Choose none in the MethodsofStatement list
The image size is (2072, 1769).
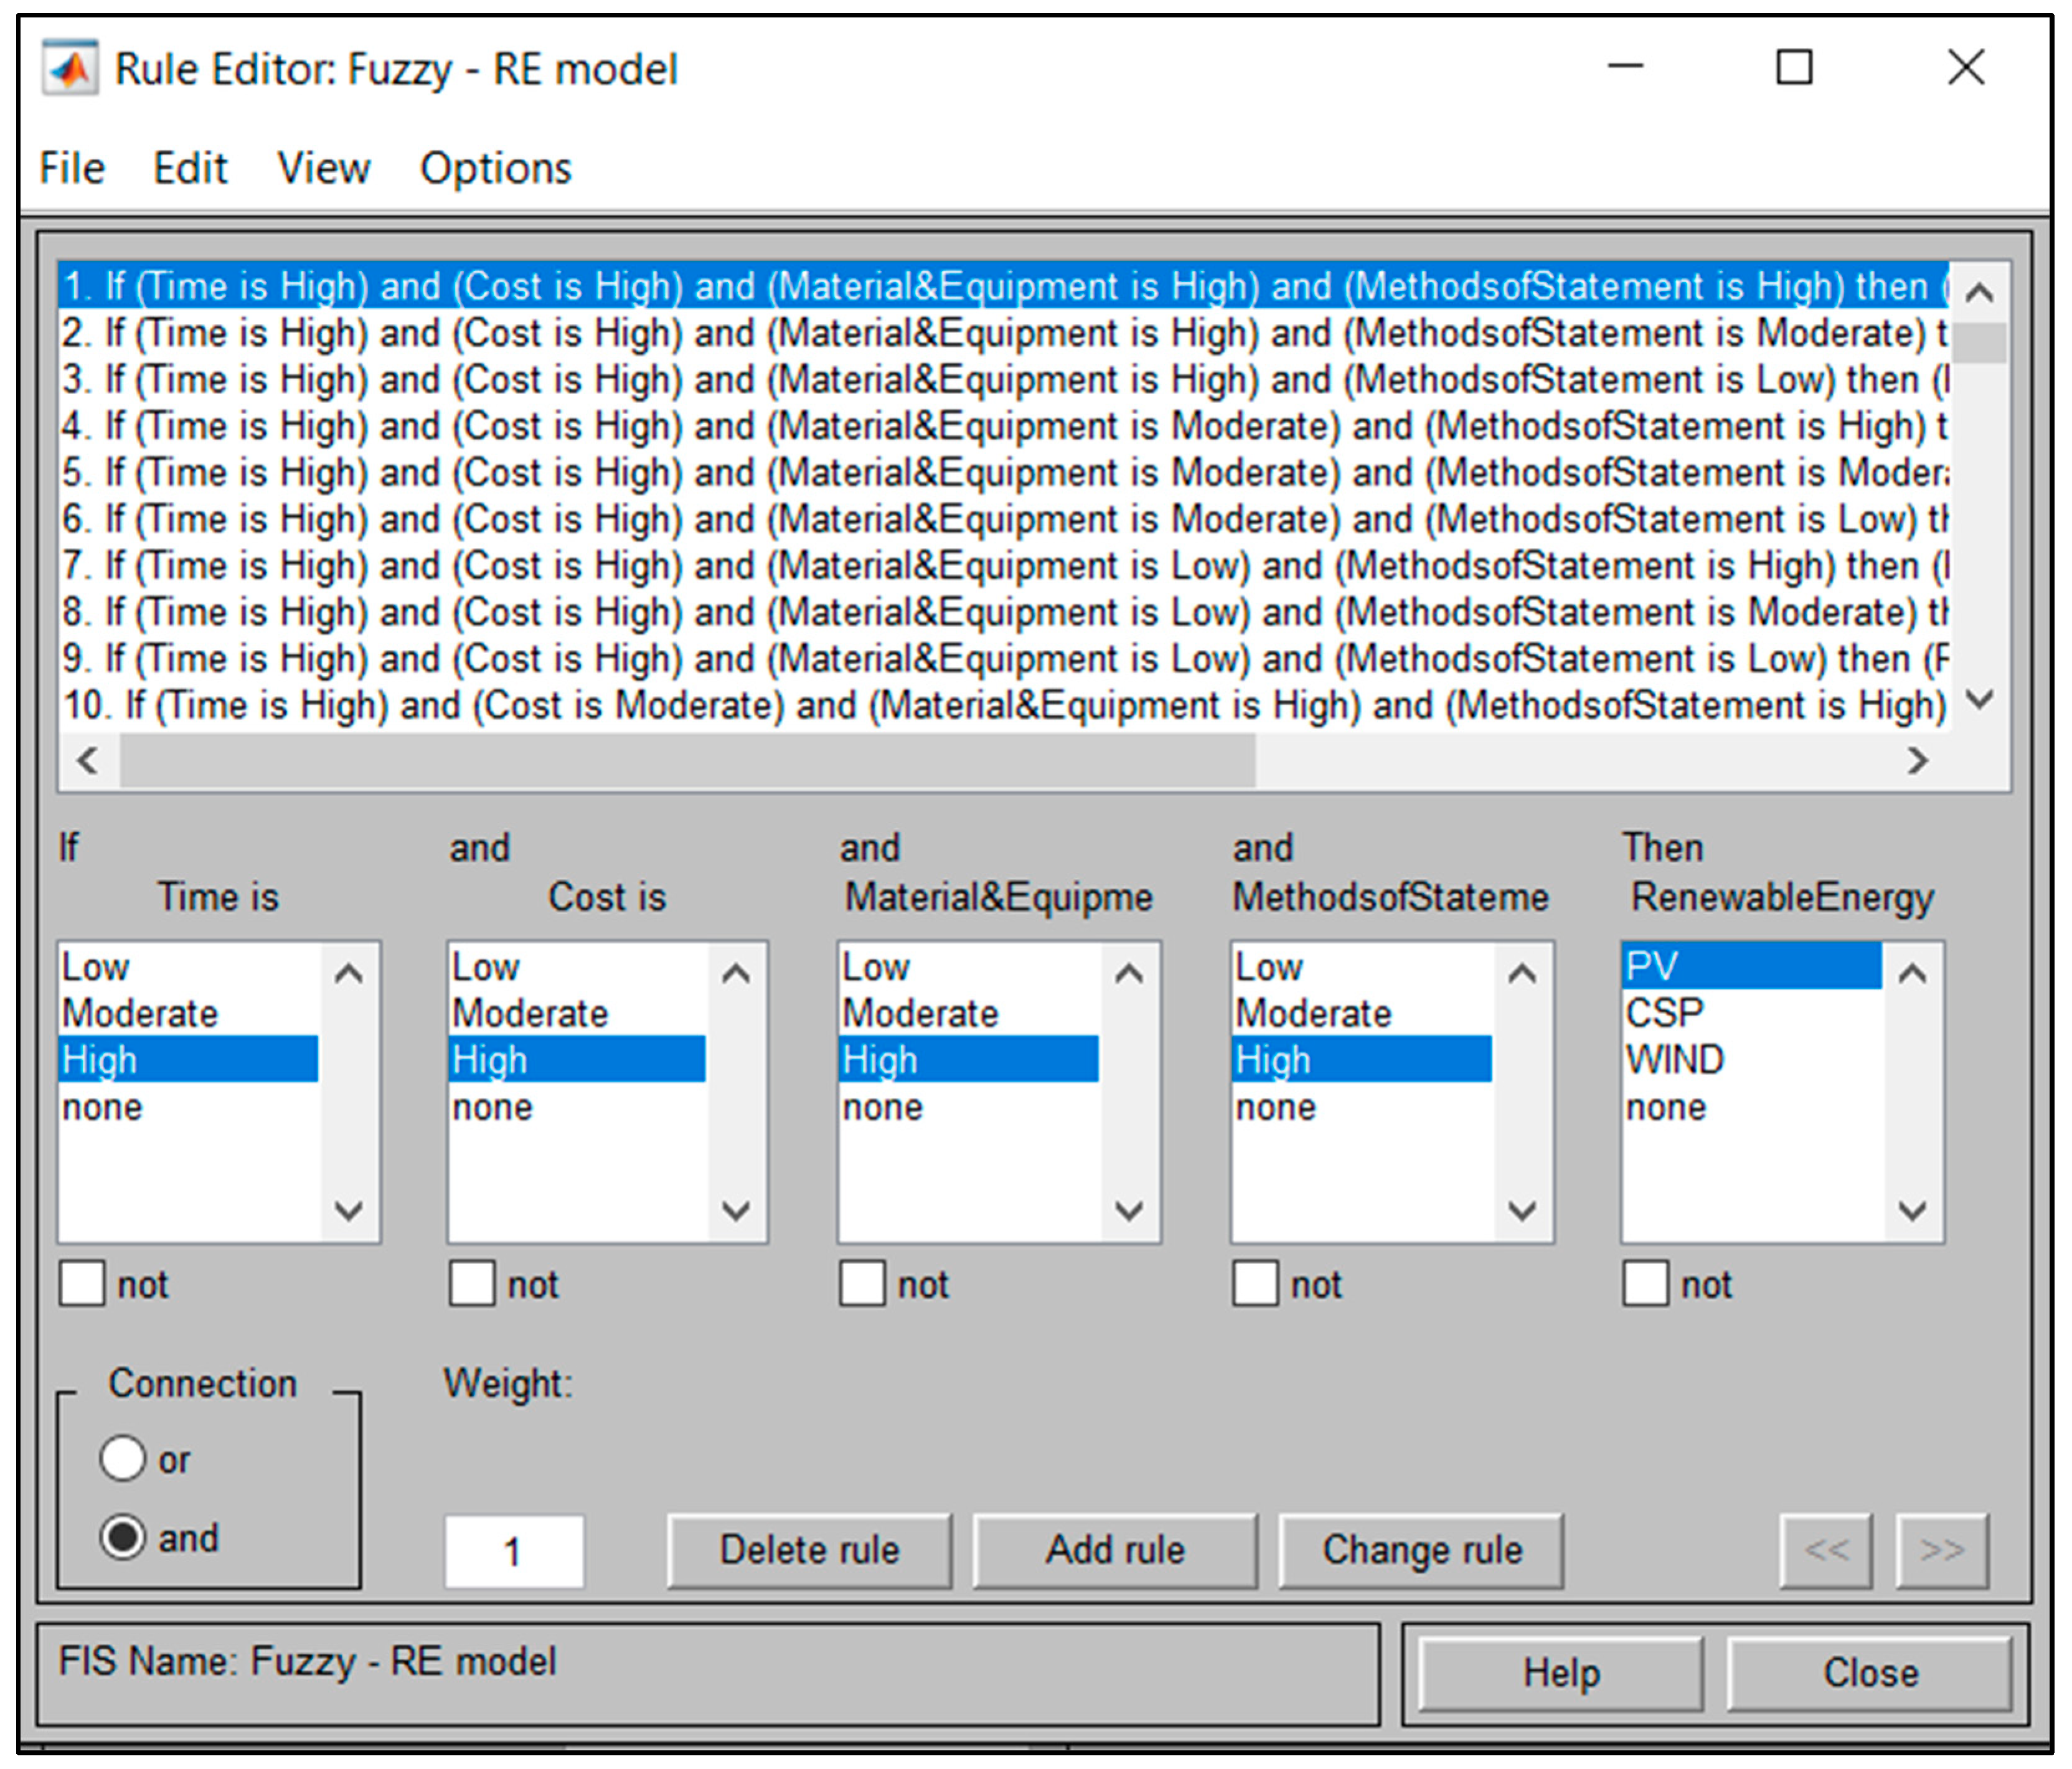pos(1362,1107)
